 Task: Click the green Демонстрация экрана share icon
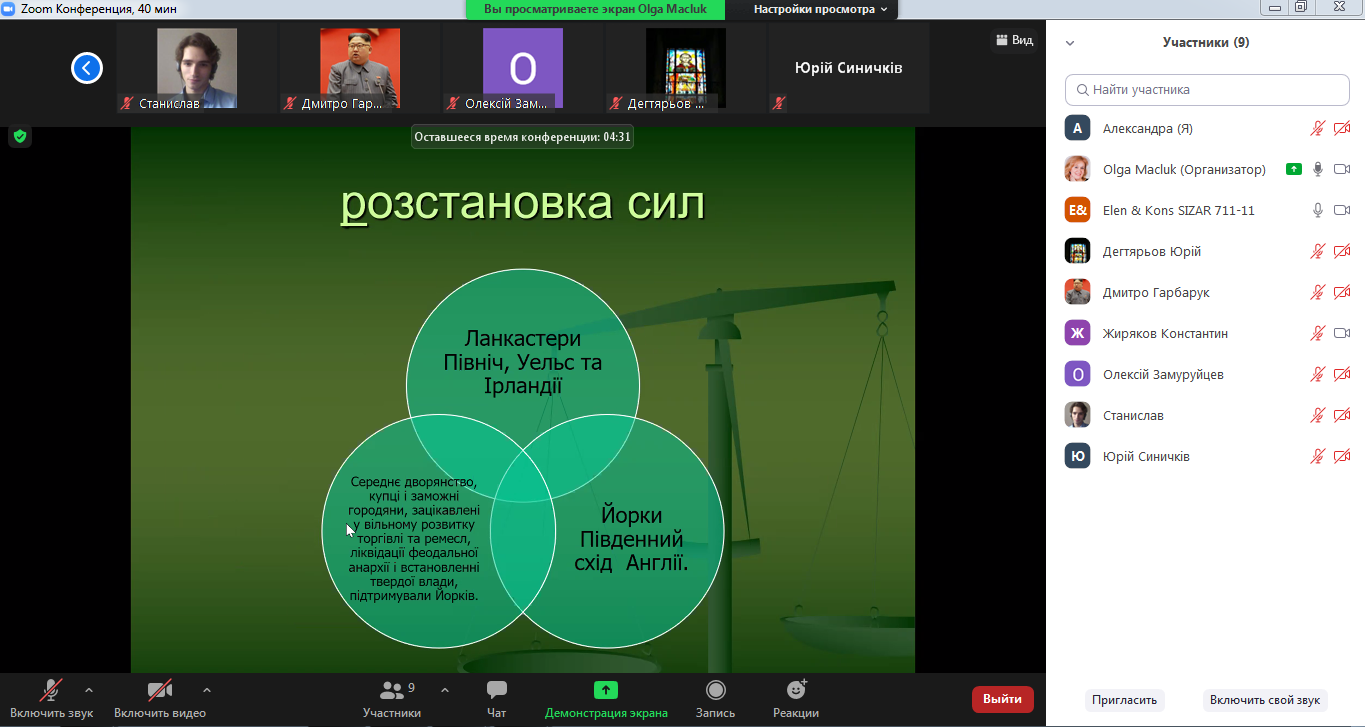click(x=606, y=691)
